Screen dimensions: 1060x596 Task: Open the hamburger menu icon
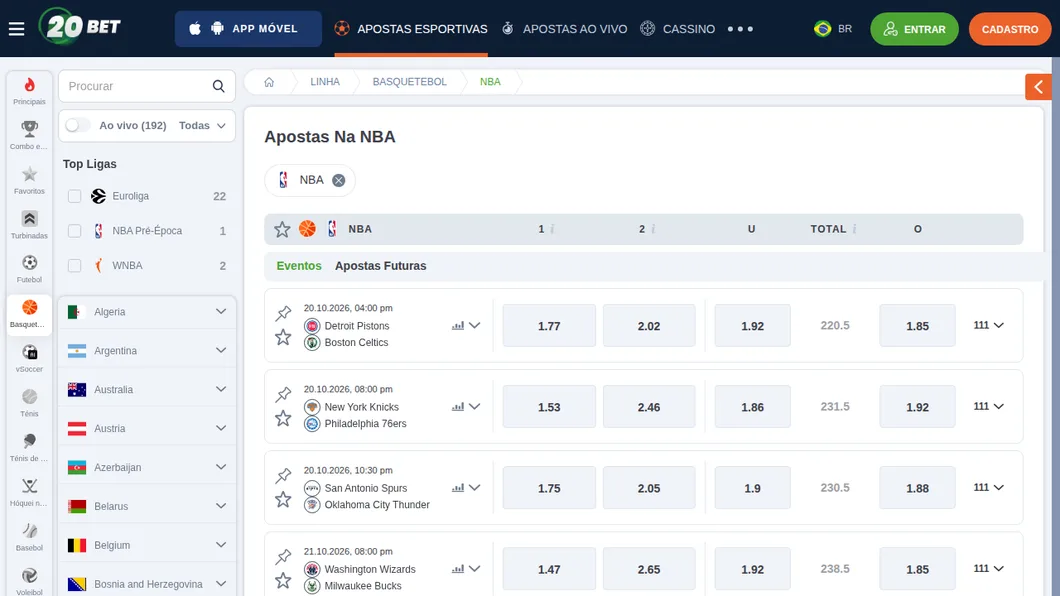(16, 29)
